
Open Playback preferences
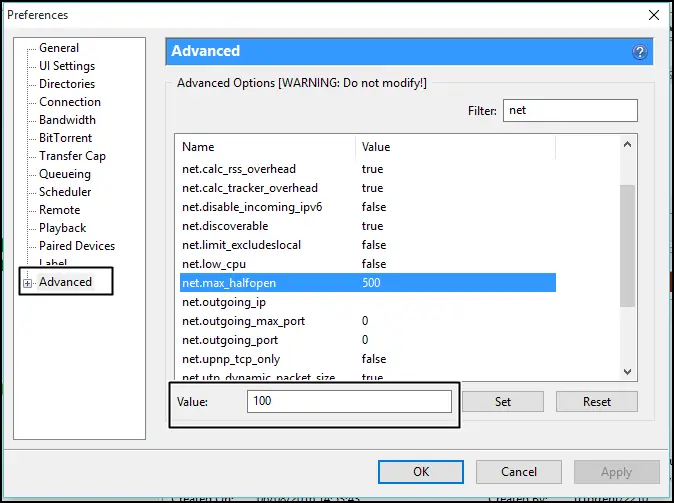pos(62,228)
